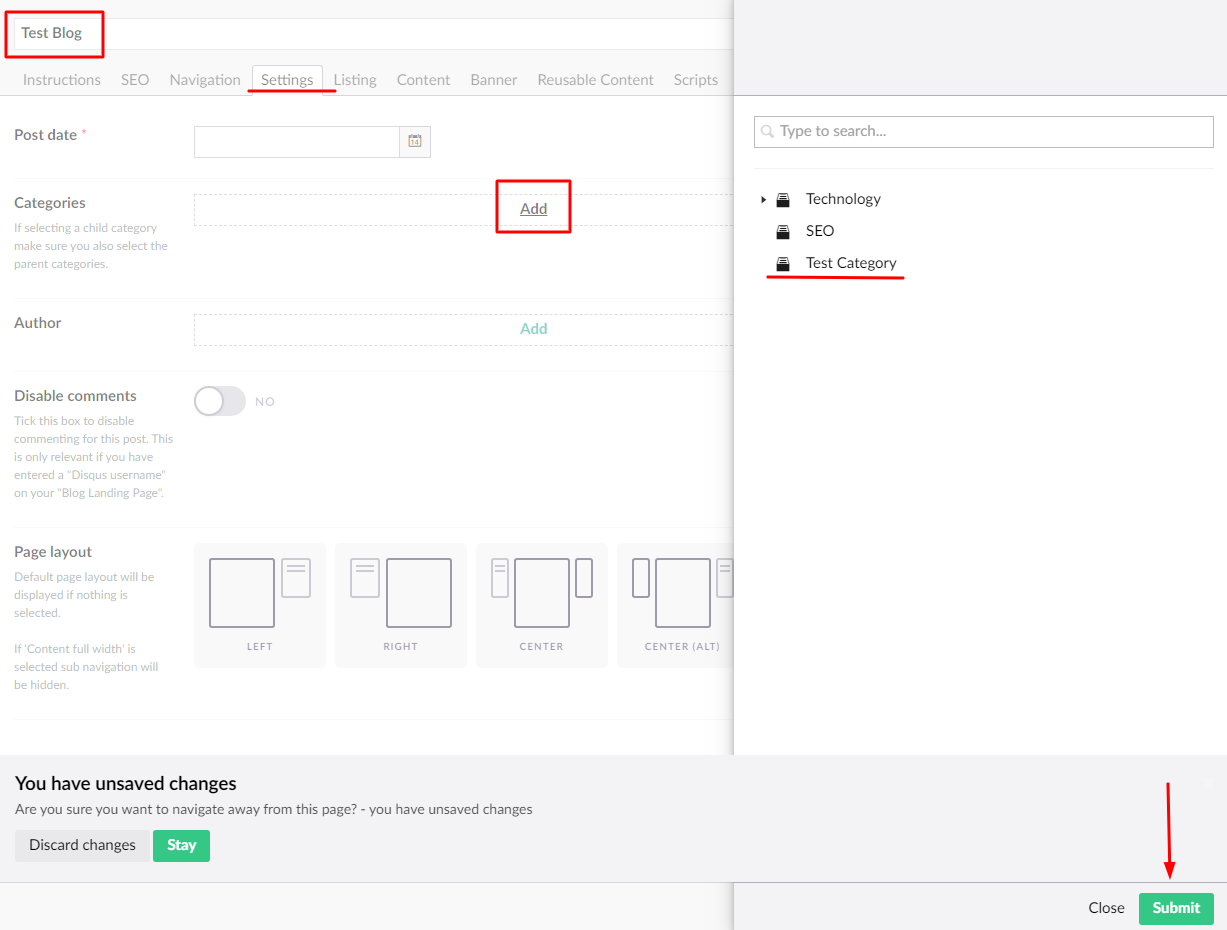Open the Listing tab
This screenshot has height=930, width=1227.
point(355,80)
